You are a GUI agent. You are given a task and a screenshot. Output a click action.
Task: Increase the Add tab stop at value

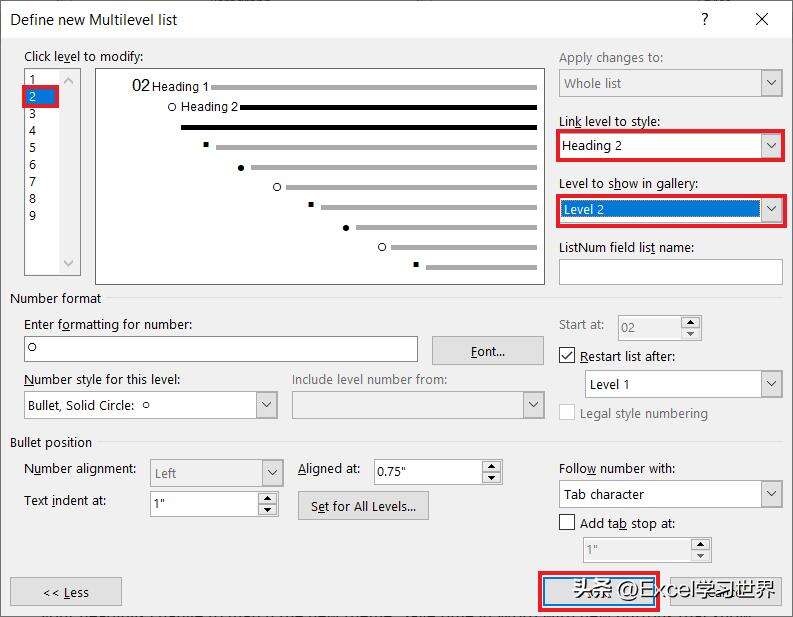(x=700, y=544)
